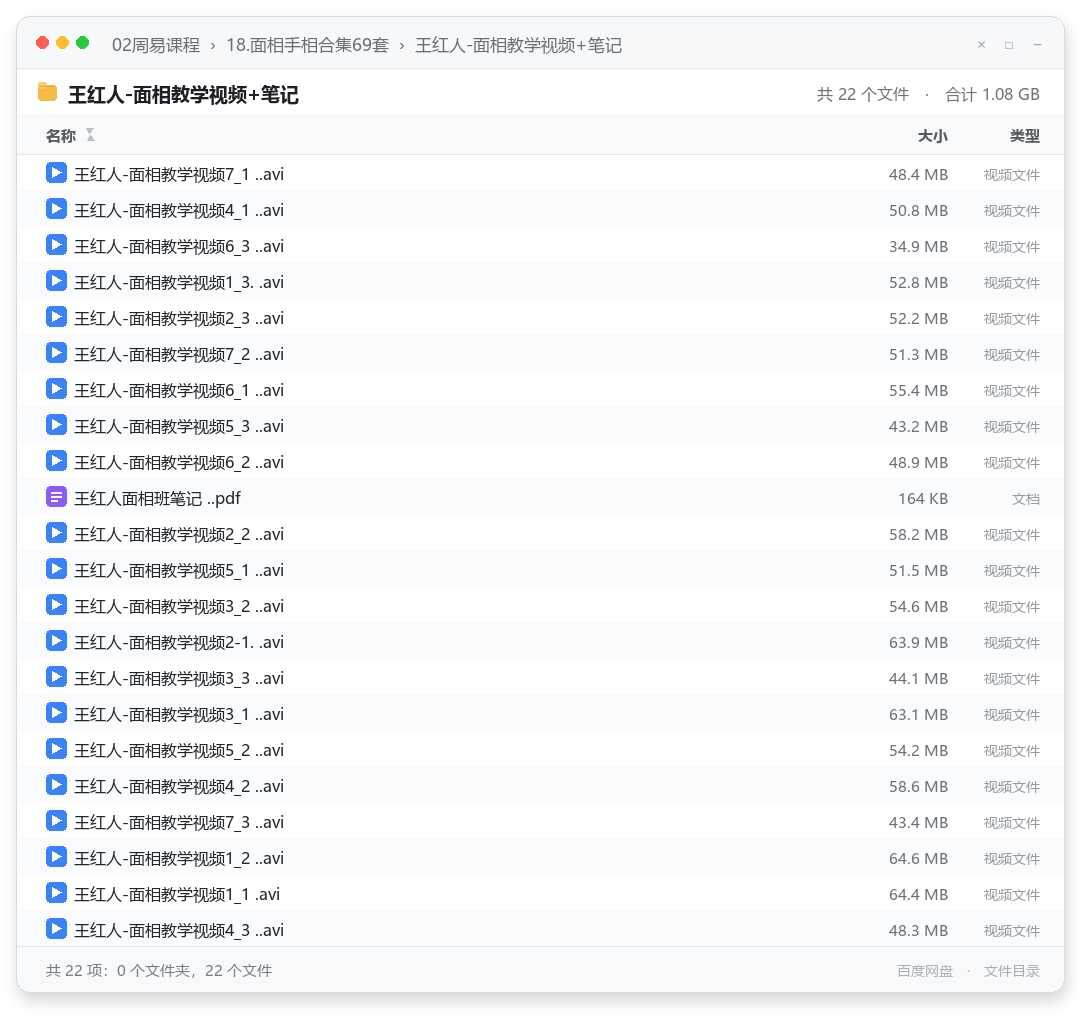Select file name 王红人-面相教学视频4_3 ..avi
The width and height of the screenshot is (1080, 1016).
(178, 930)
